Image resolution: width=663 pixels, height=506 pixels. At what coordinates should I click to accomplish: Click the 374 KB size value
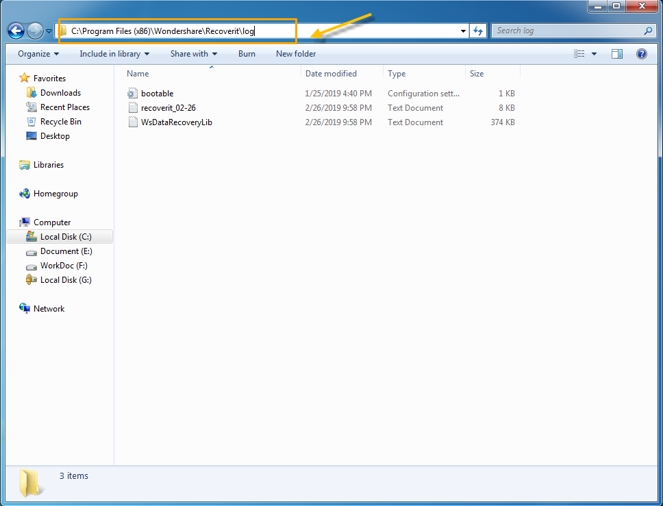pyautogui.click(x=503, y=122)
